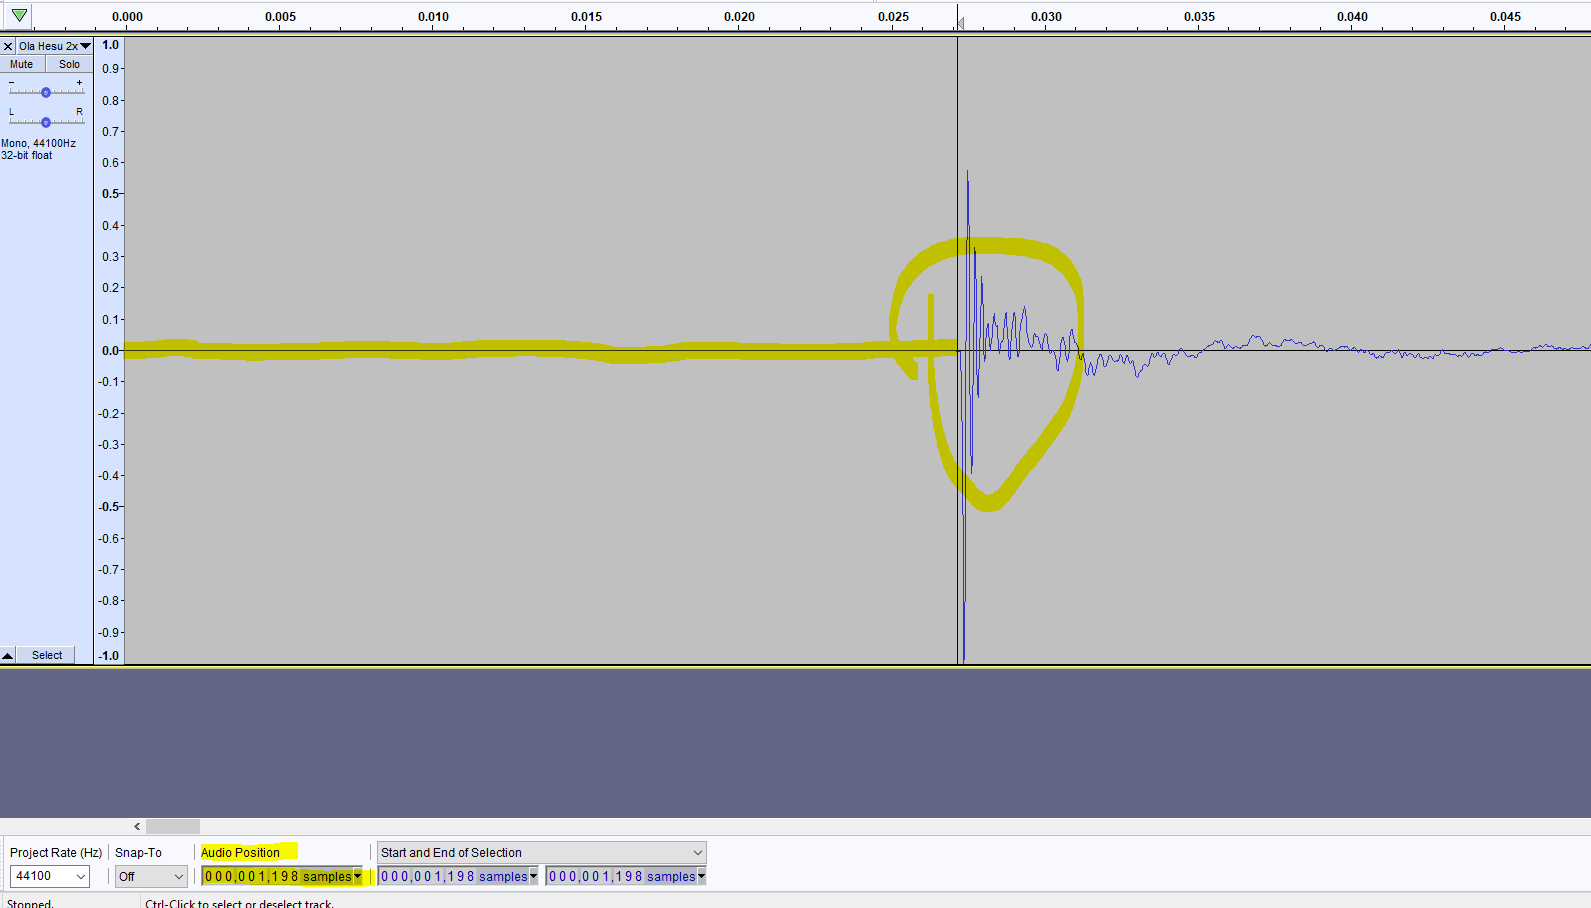Click the horizontal scrollbar thumb
The image size is (1591, 908).
(173, 827)
